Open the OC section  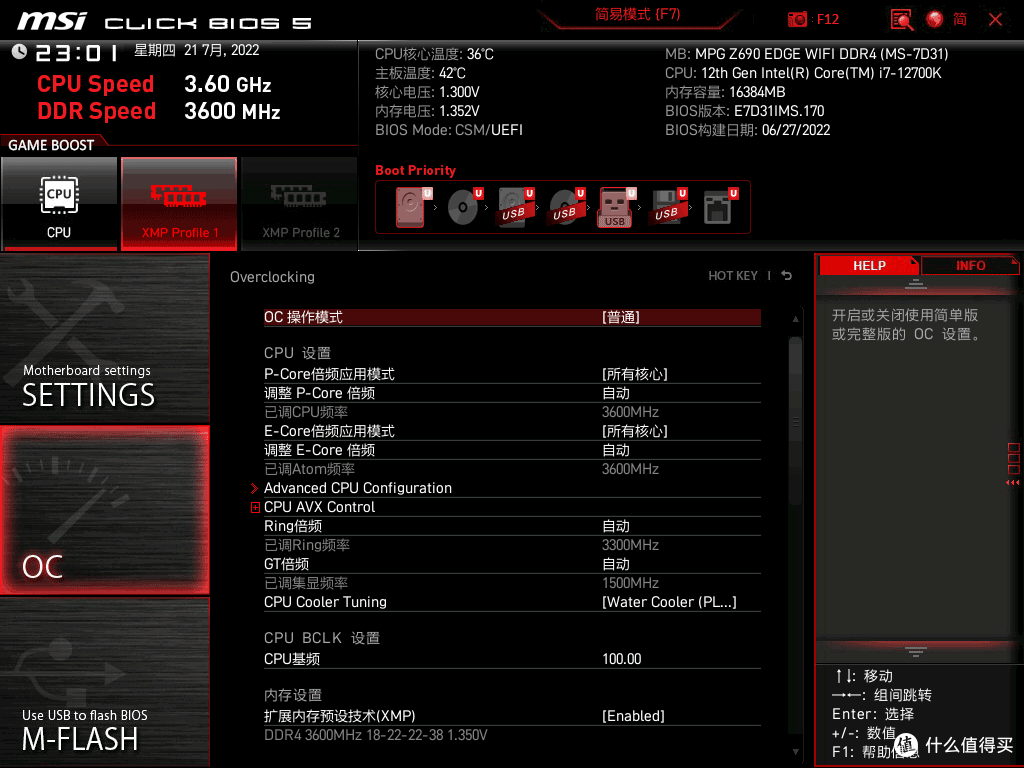tap(104, 510)
